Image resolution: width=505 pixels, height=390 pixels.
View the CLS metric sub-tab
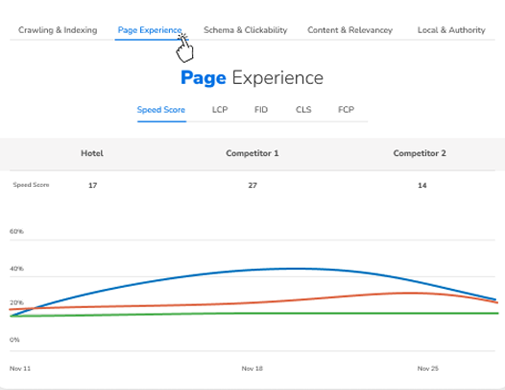(304, 110)
